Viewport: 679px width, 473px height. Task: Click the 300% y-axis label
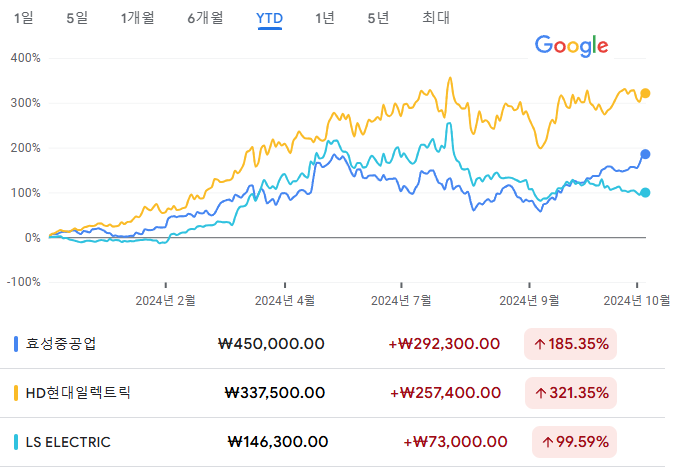click(x=26, y=103)
